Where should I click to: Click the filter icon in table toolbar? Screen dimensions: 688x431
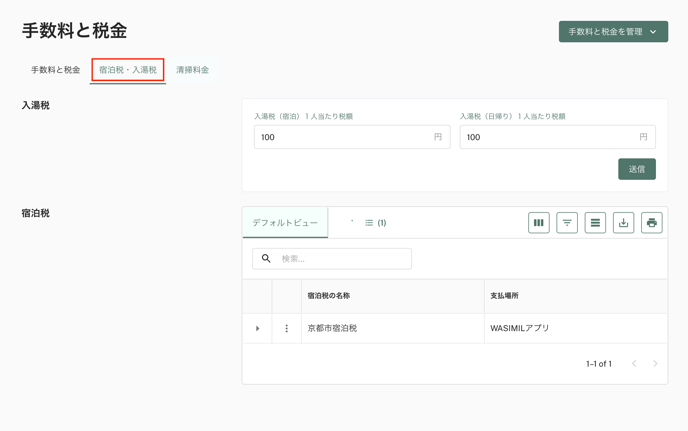(x=567, y=223)
